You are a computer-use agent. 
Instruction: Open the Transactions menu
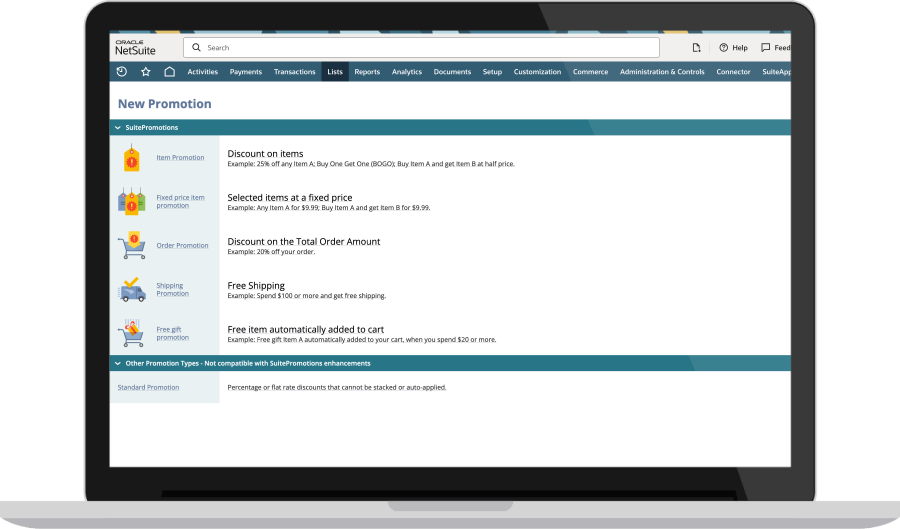click(x=294, y=72)
